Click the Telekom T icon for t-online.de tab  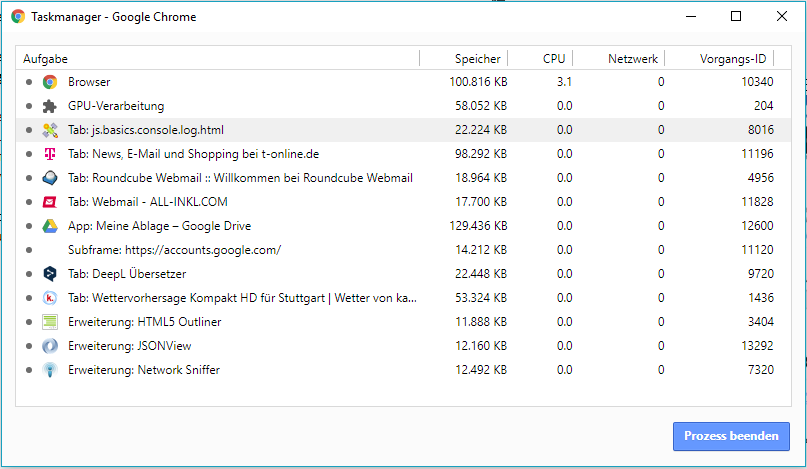click(50, 154)
